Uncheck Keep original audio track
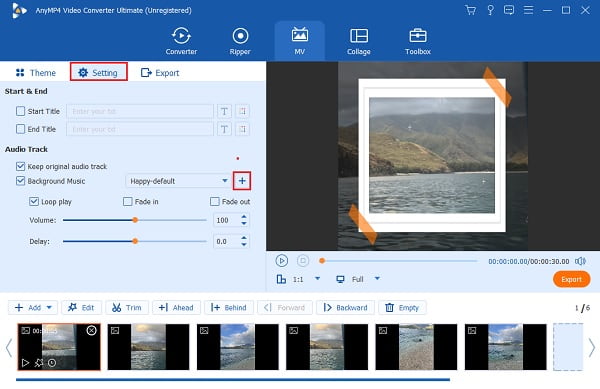Viewport: 600px width, 389px height. (x=20, y=166)
